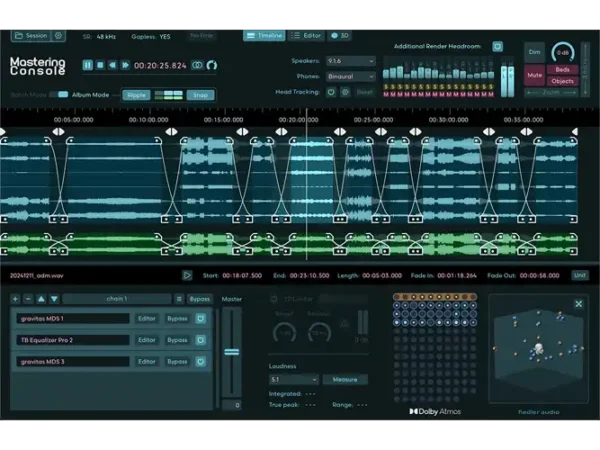This screenshot has height=450, width=600.
Task: Click the Start time 00:18:07.500 value
Action: (242, 276)
